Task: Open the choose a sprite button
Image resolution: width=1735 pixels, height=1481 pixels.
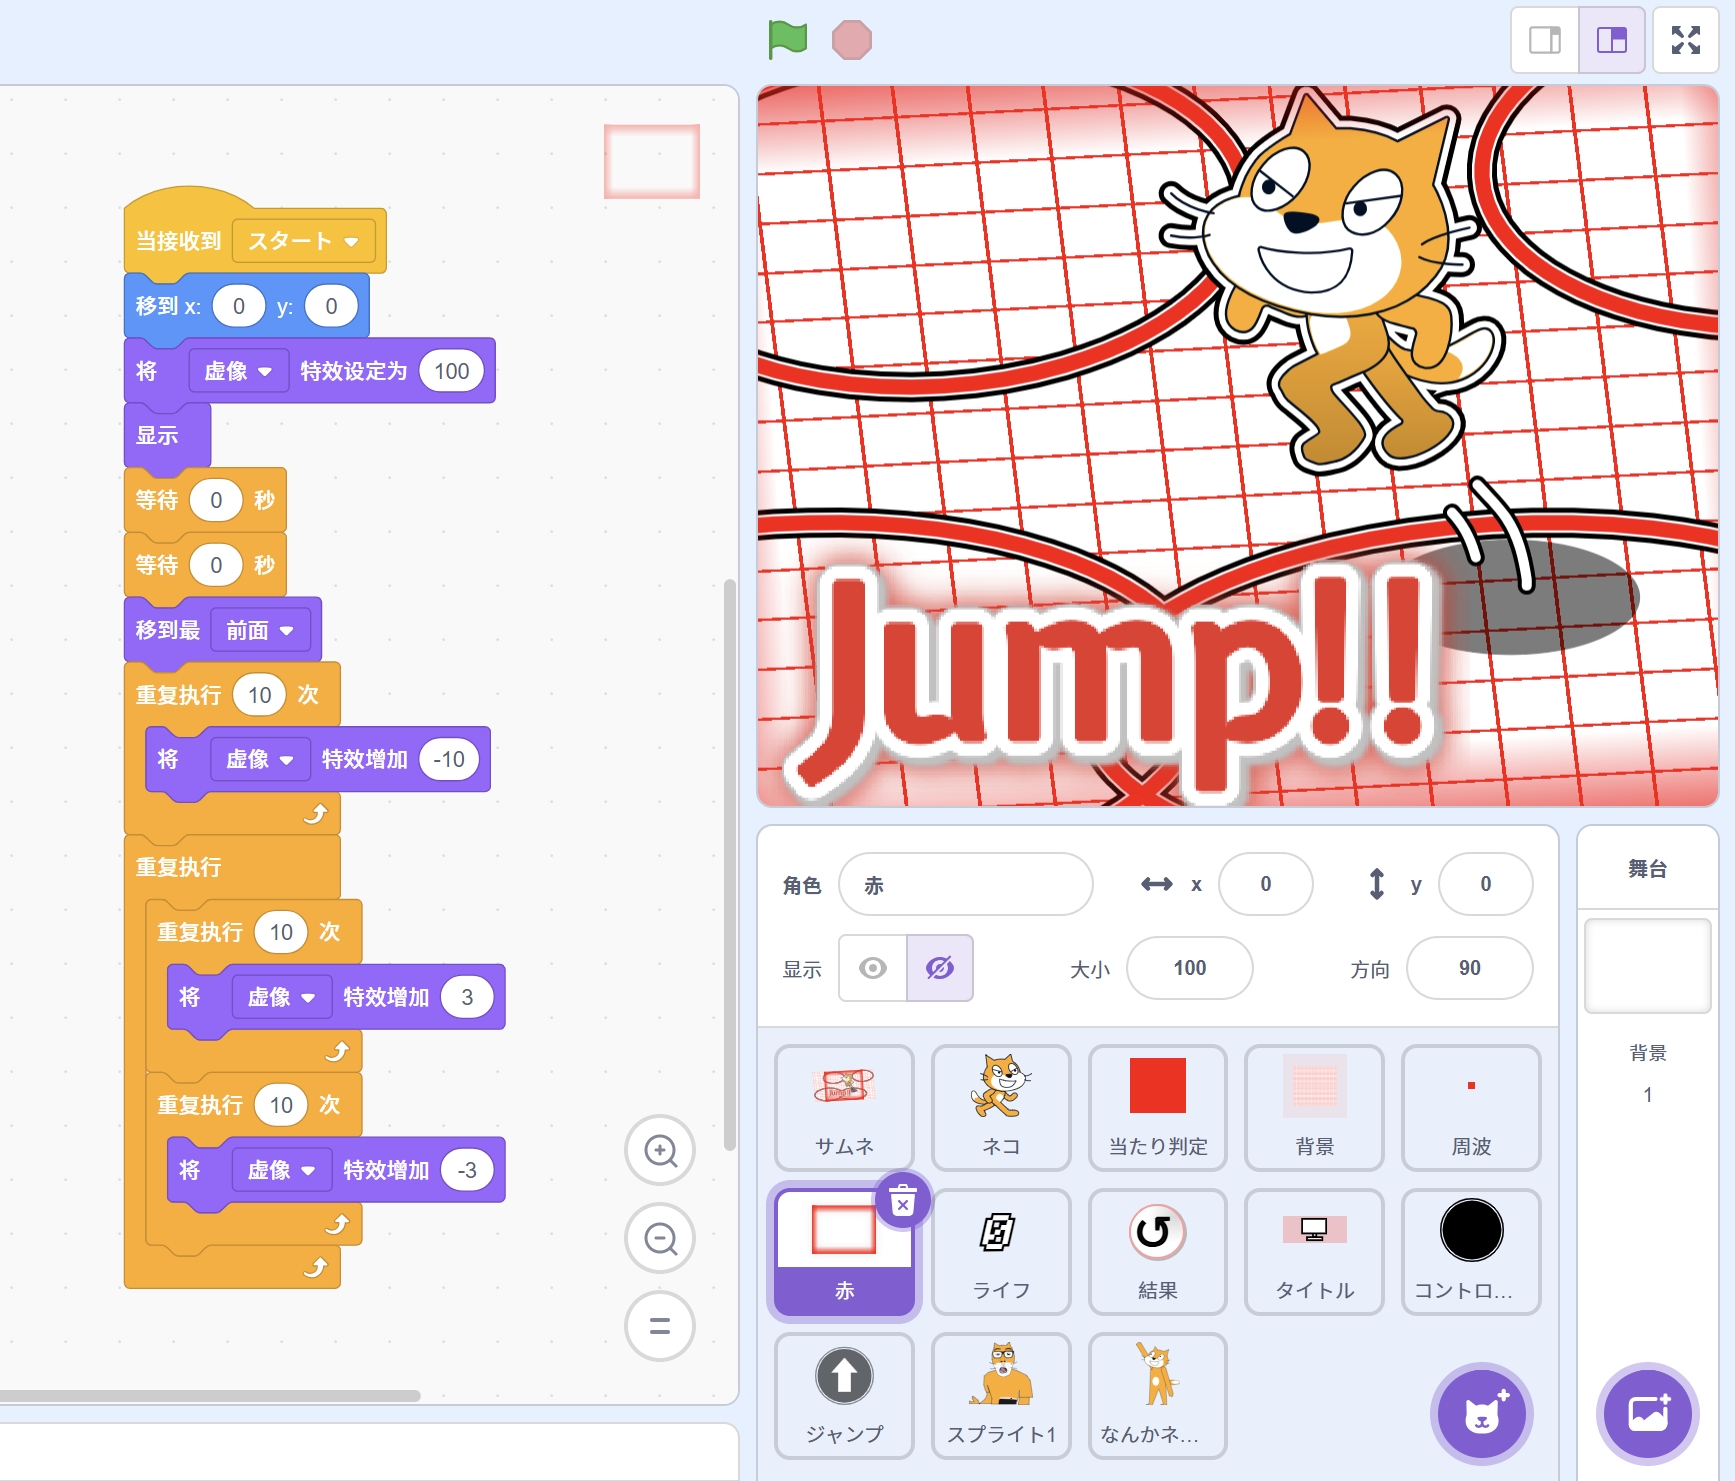Action: 1481,1414
